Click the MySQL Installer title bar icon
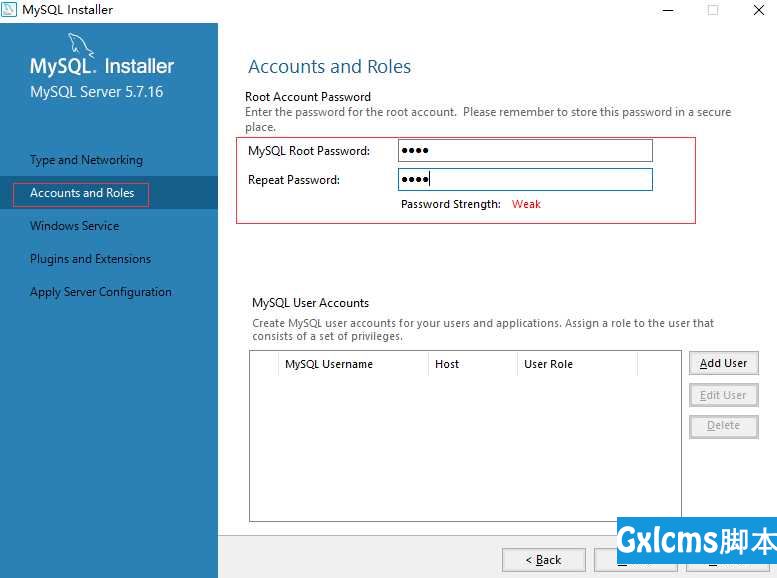The image size is (777, 578). click(x=9, y=9)
